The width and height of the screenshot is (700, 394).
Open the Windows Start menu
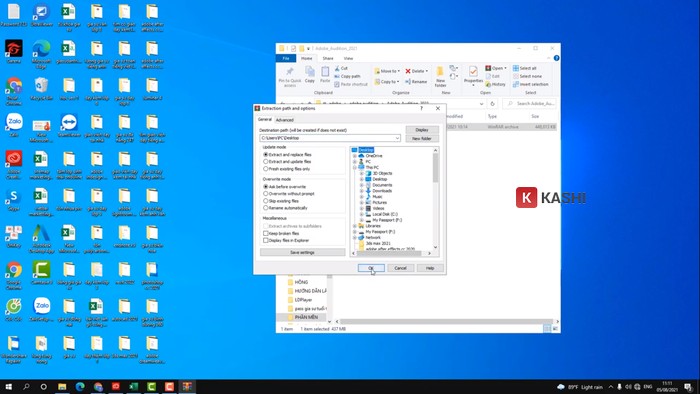[x=8, y=386]
